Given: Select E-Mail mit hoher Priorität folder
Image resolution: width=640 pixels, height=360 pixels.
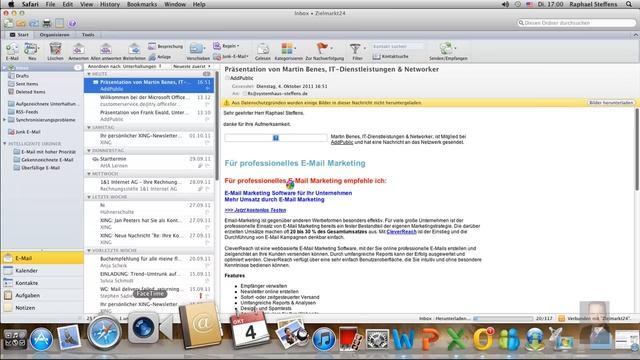Looking at the screenshot, I should [48, 151].
